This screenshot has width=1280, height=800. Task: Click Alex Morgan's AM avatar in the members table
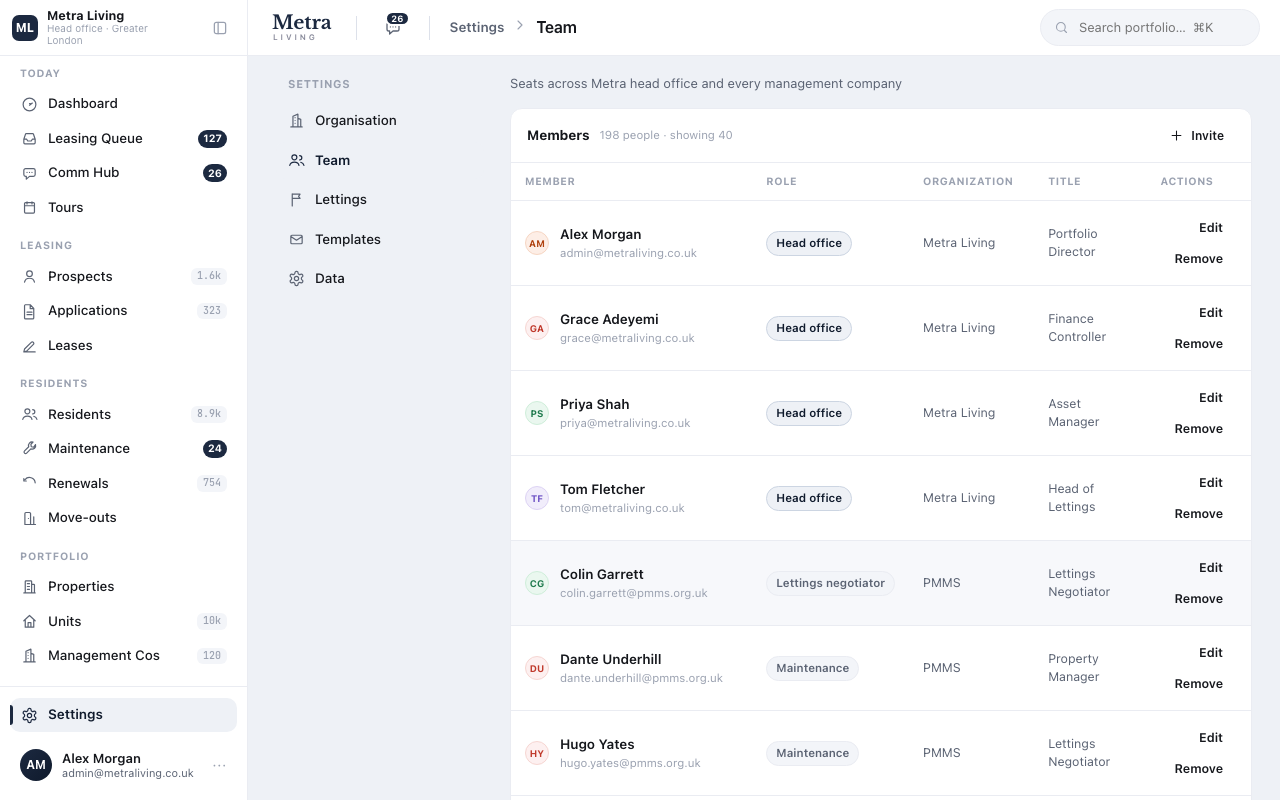(x=537, y=243)
